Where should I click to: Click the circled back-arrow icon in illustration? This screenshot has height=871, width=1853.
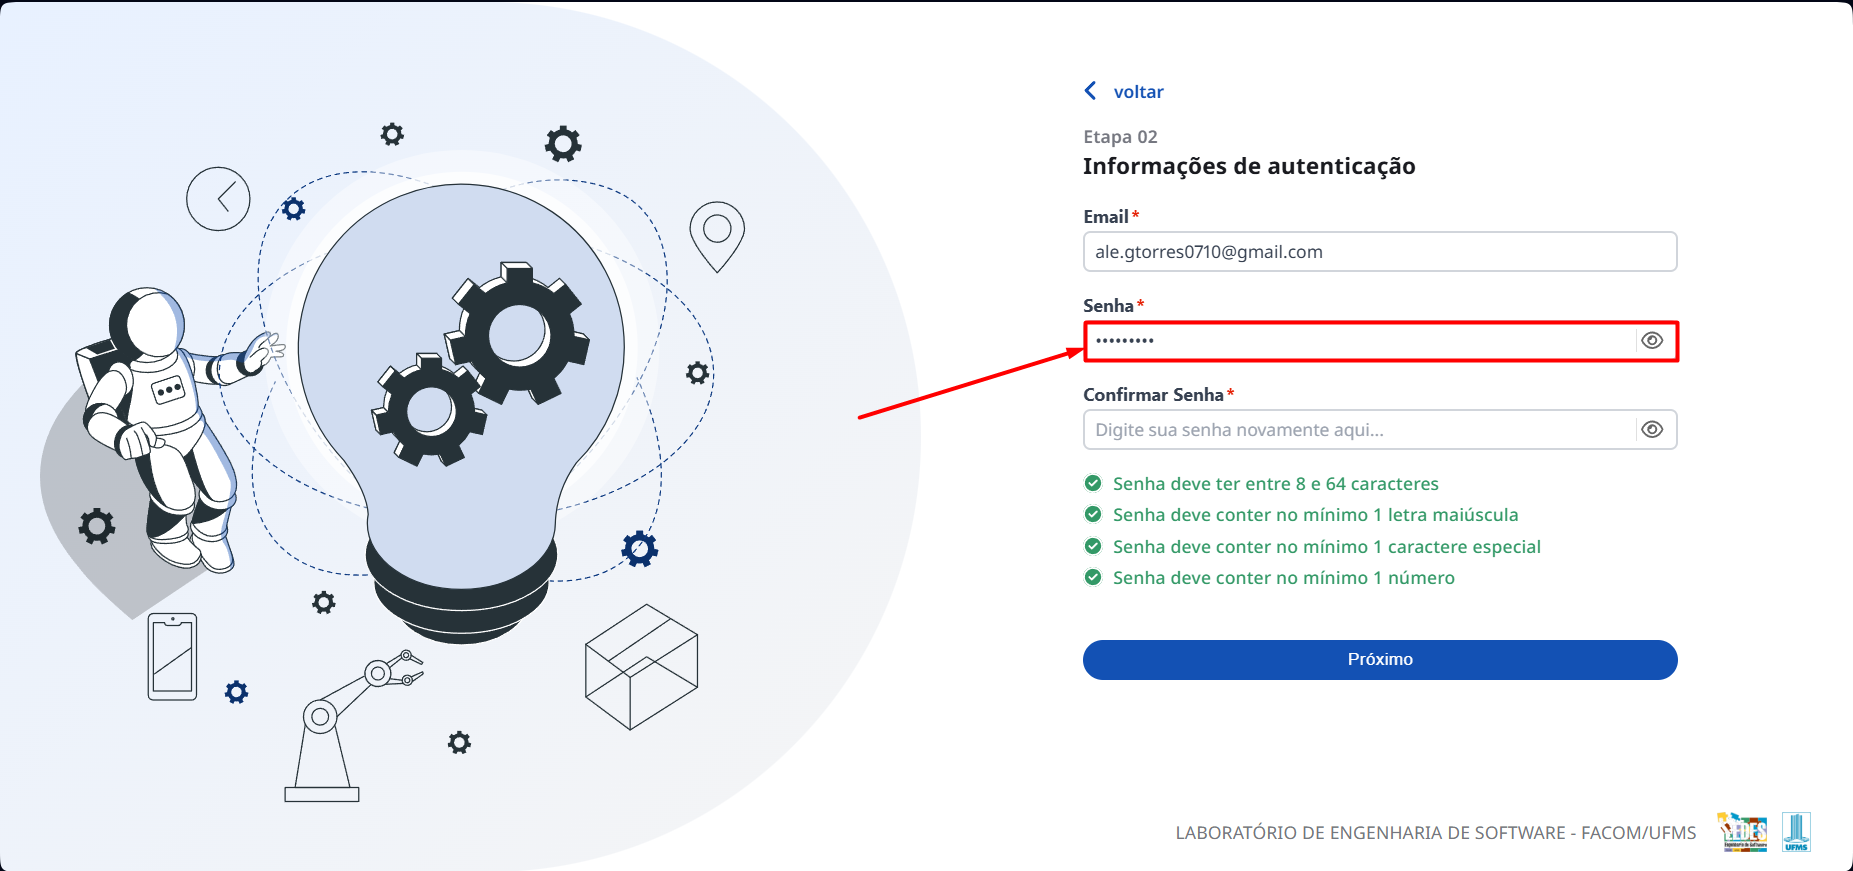pos(218,199)
